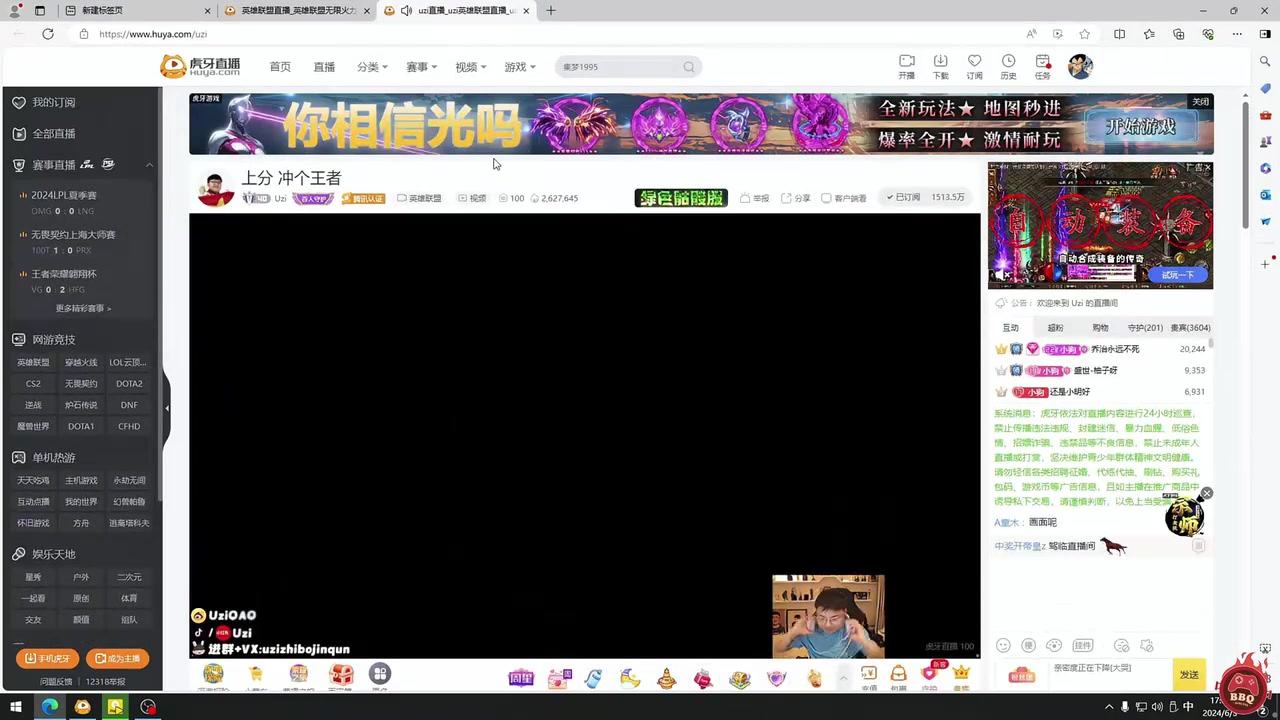This screenshot has width=1280, height=720.
Task: Click the microphone icon in the system tray
Action: pos(1125,707)
